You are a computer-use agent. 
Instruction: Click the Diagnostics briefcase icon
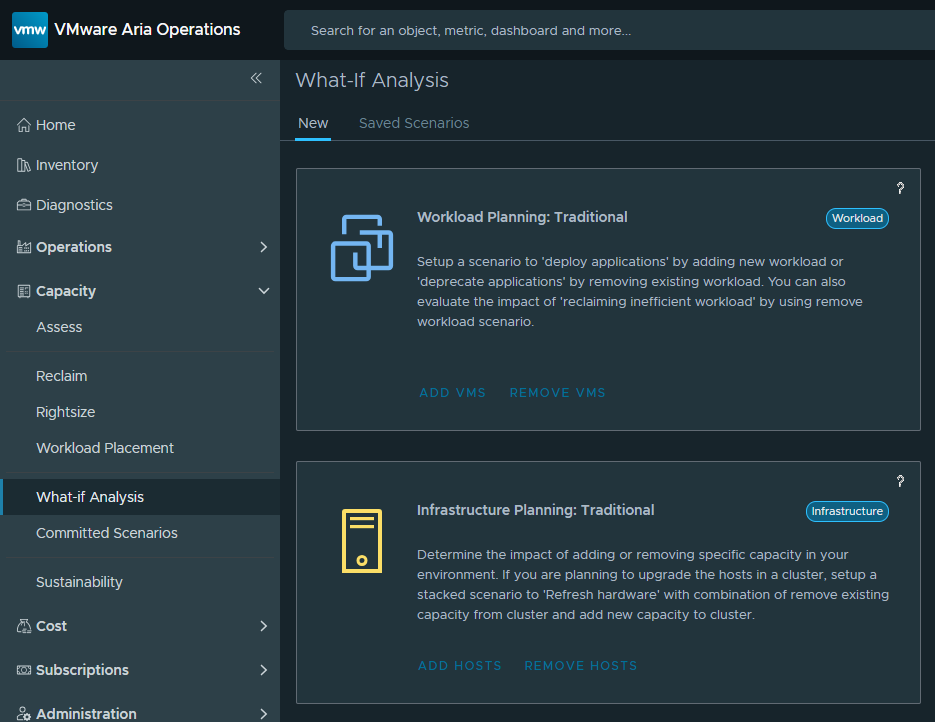(24, 205)
